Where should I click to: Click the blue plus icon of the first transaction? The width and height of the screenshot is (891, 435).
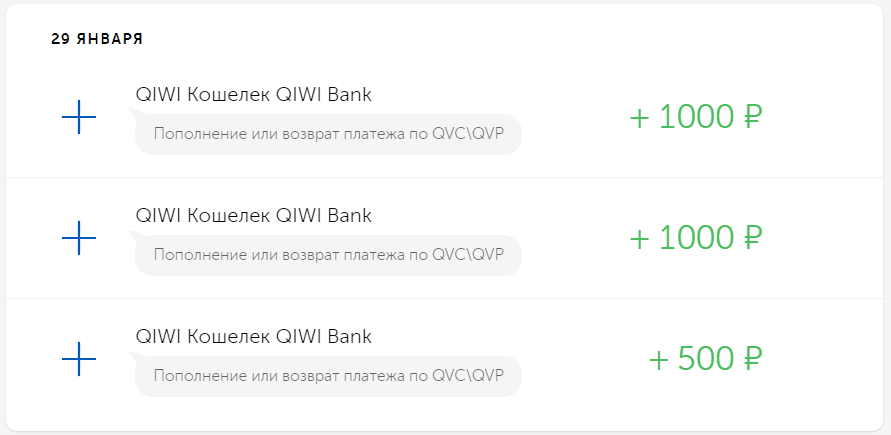point(79,117)
